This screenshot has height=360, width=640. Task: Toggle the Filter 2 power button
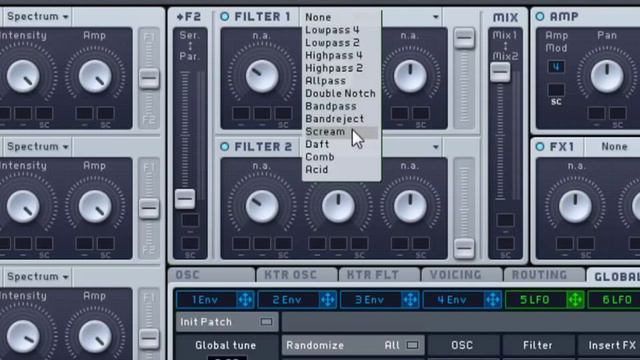tap(224, 147)
